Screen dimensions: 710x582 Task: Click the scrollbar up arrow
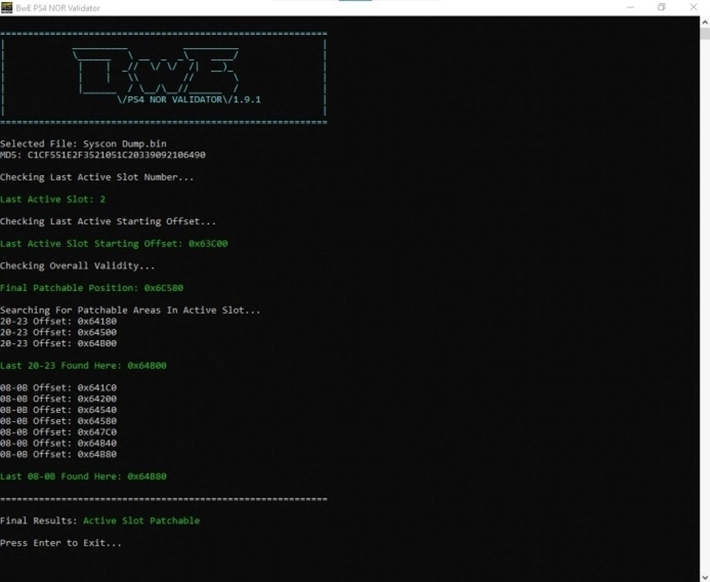click(x=705, y=22)
